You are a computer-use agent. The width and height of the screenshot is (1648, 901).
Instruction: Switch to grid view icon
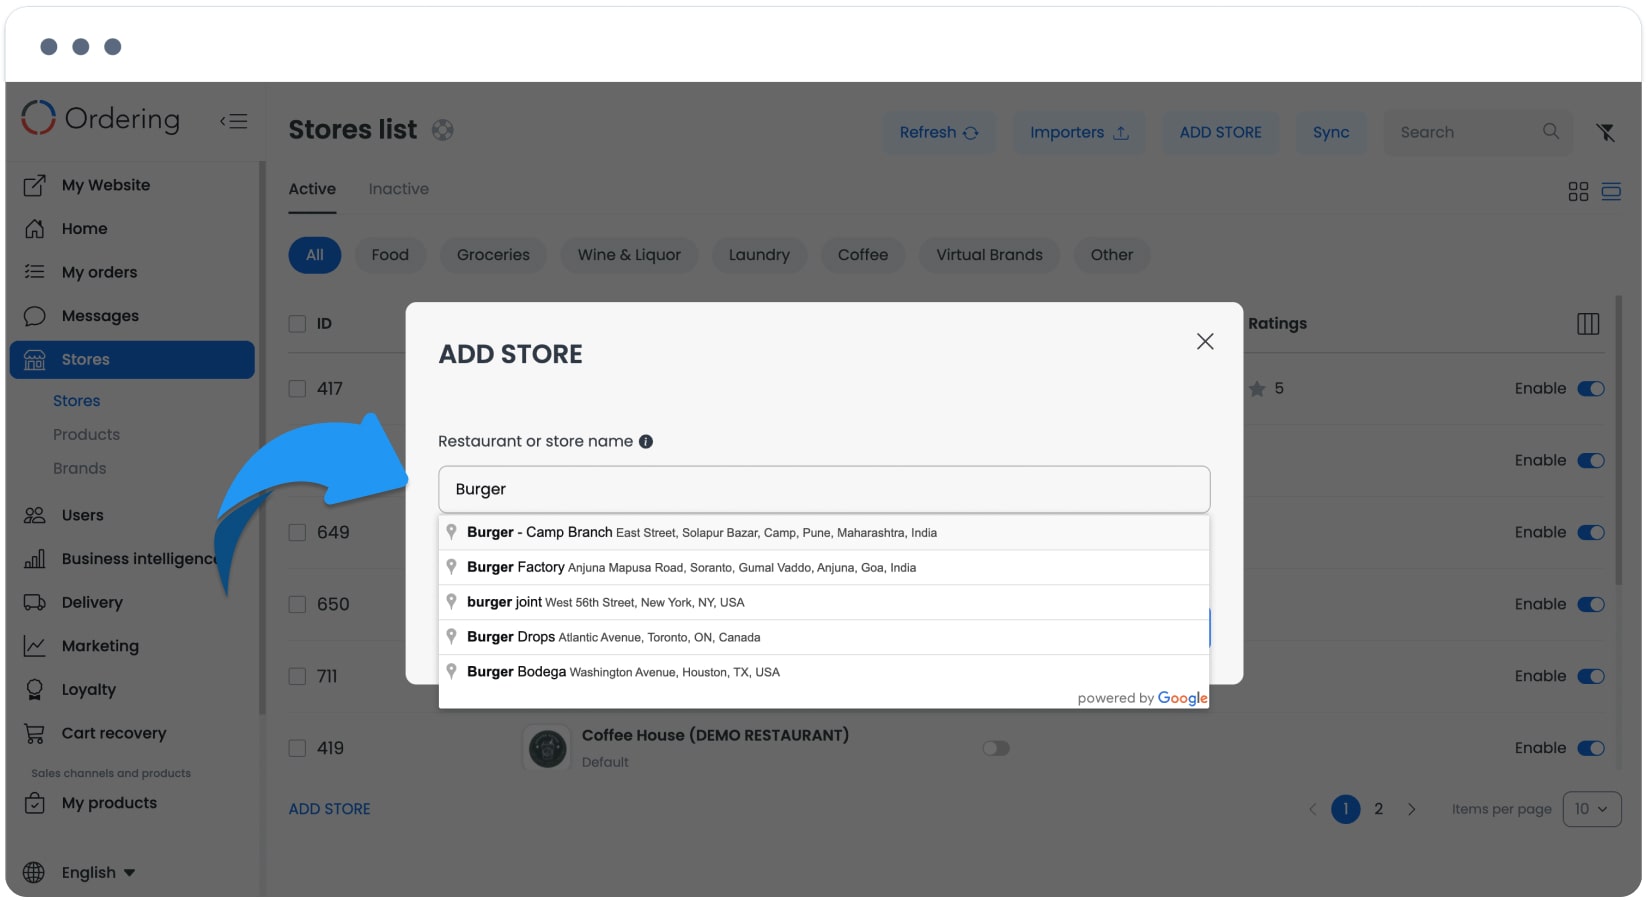point(1578,192)
